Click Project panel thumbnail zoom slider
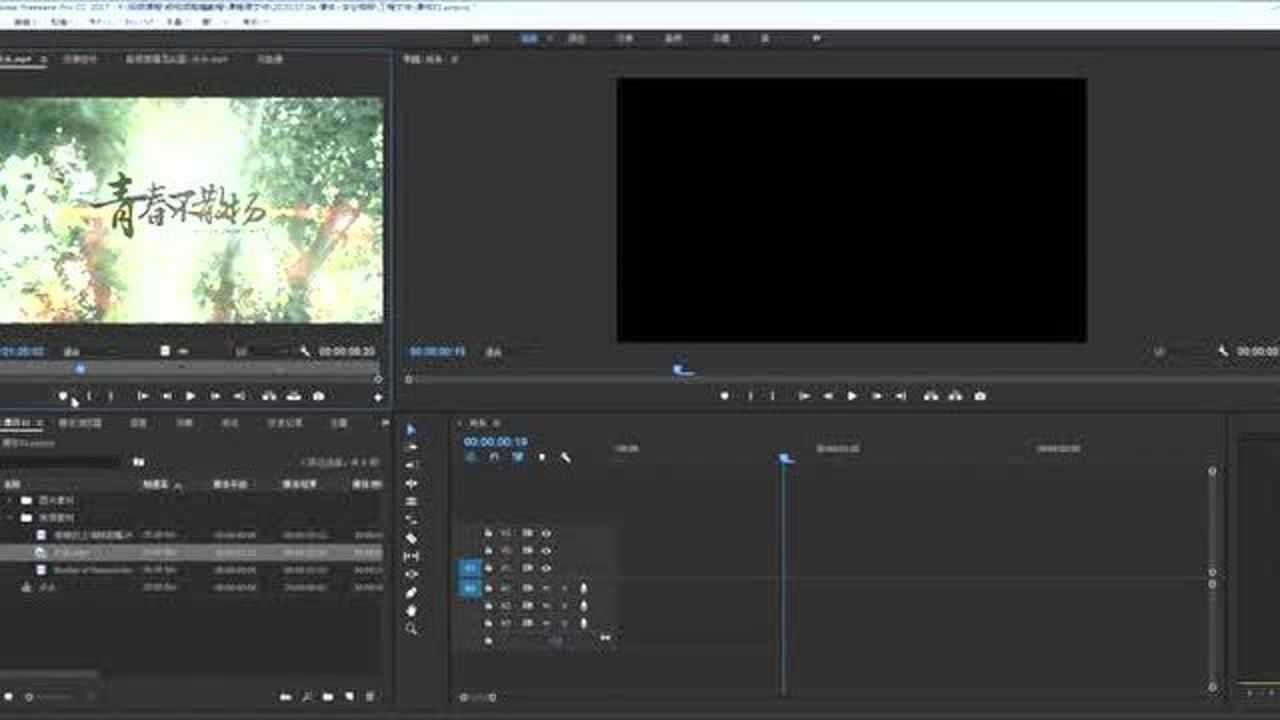1280x720 pixels. click(x=48, y=696)
